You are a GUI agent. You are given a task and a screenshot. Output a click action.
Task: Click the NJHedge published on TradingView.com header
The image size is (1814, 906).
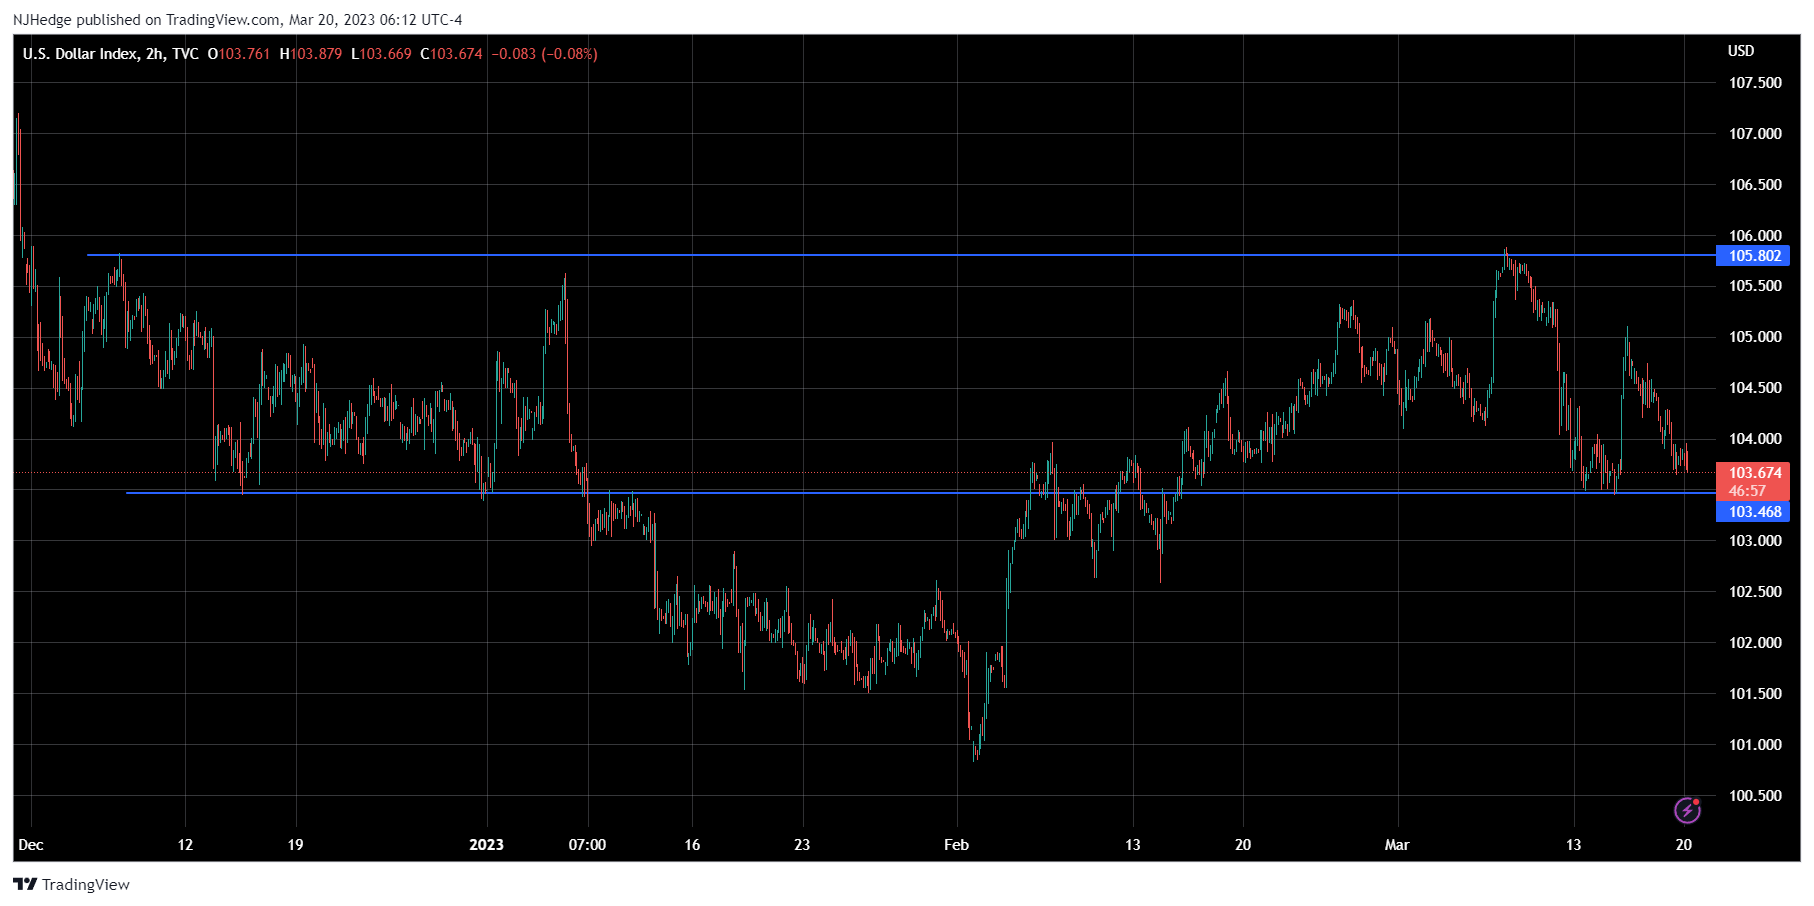(237, 19)
